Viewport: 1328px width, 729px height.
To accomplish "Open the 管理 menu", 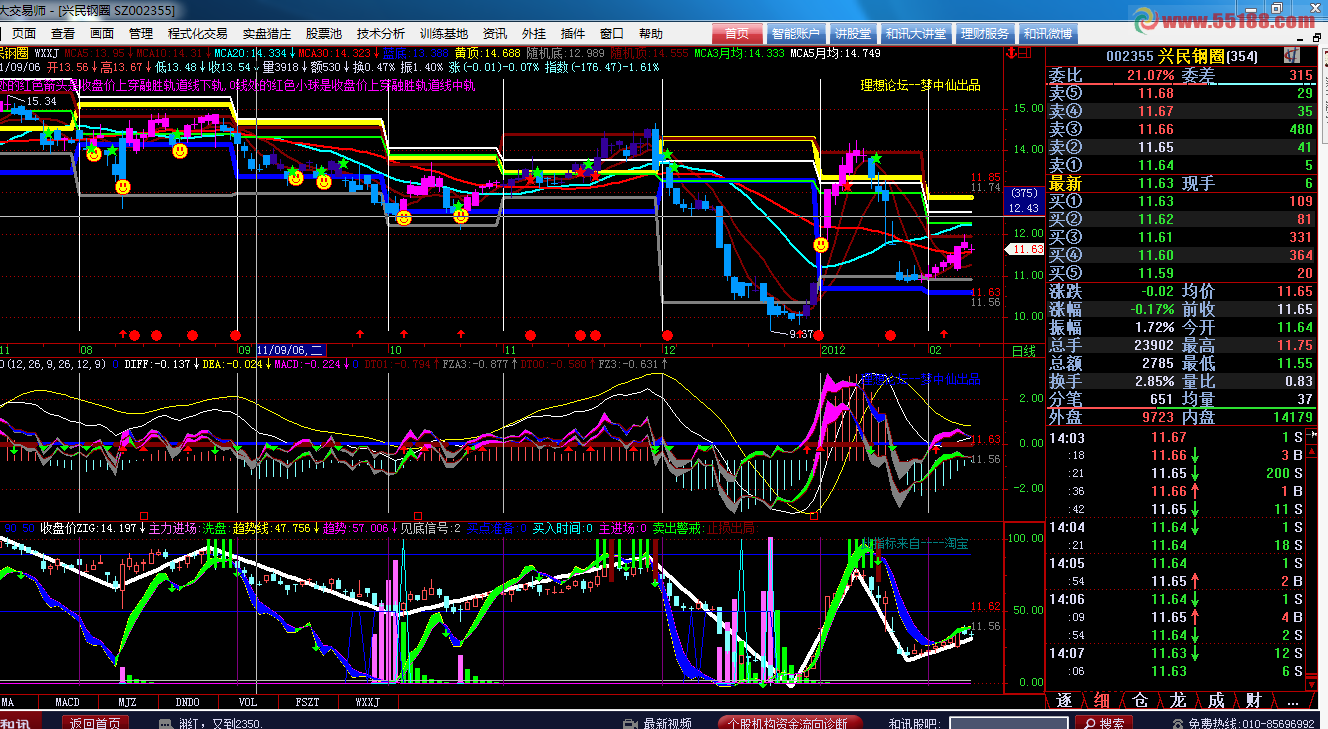I will click(x=141, y=33).
